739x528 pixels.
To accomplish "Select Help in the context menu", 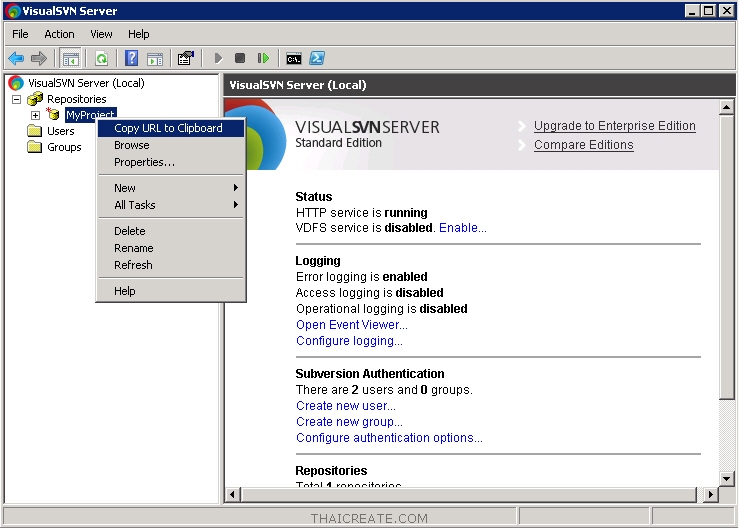I will click(x=171, y=291).
